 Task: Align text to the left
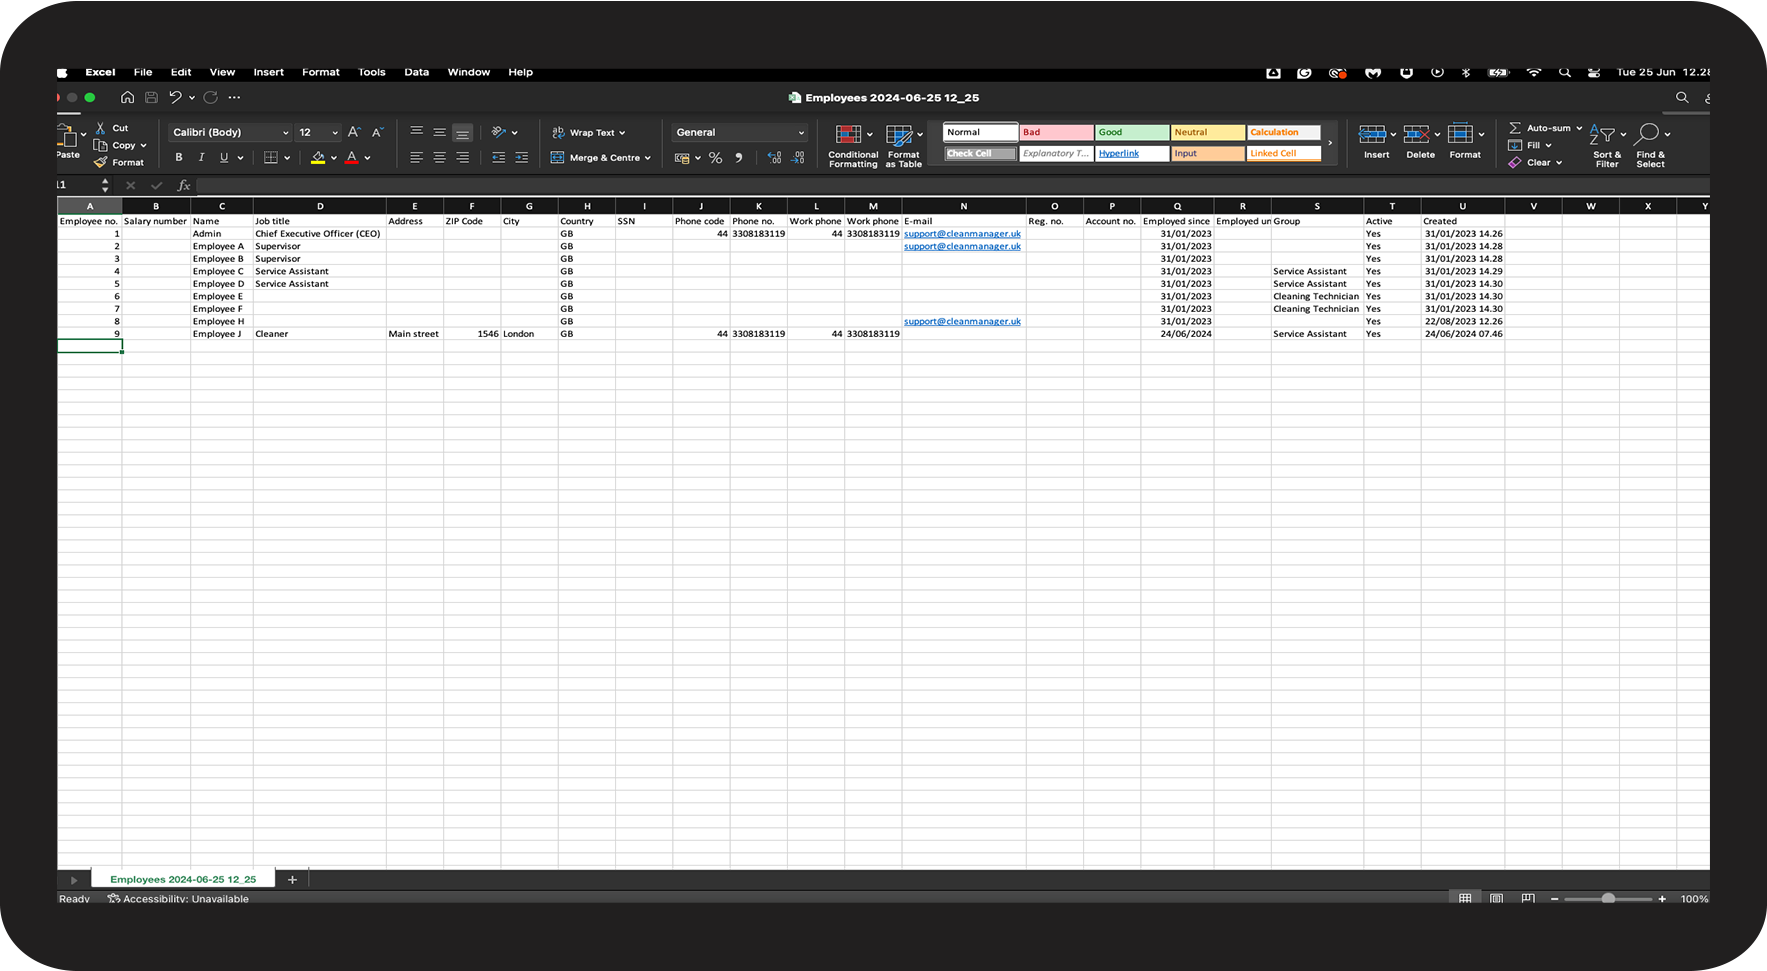coord(416,158)
